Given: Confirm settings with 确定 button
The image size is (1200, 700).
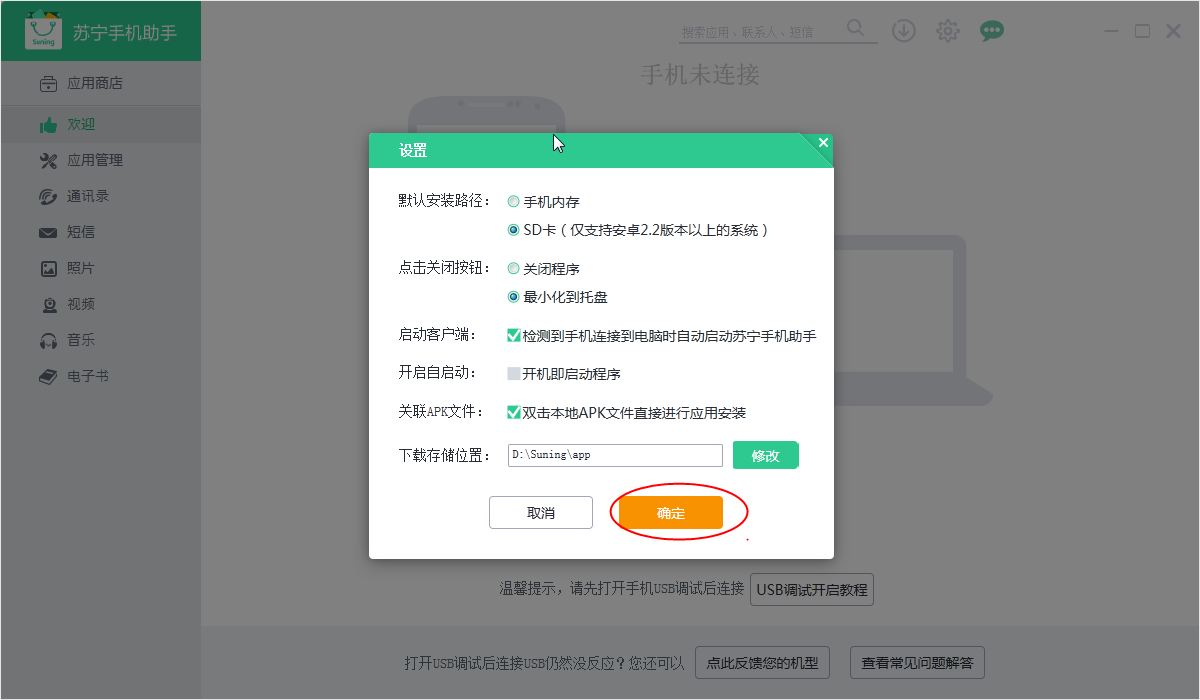Looking at the screenshot, I should 671,513.
